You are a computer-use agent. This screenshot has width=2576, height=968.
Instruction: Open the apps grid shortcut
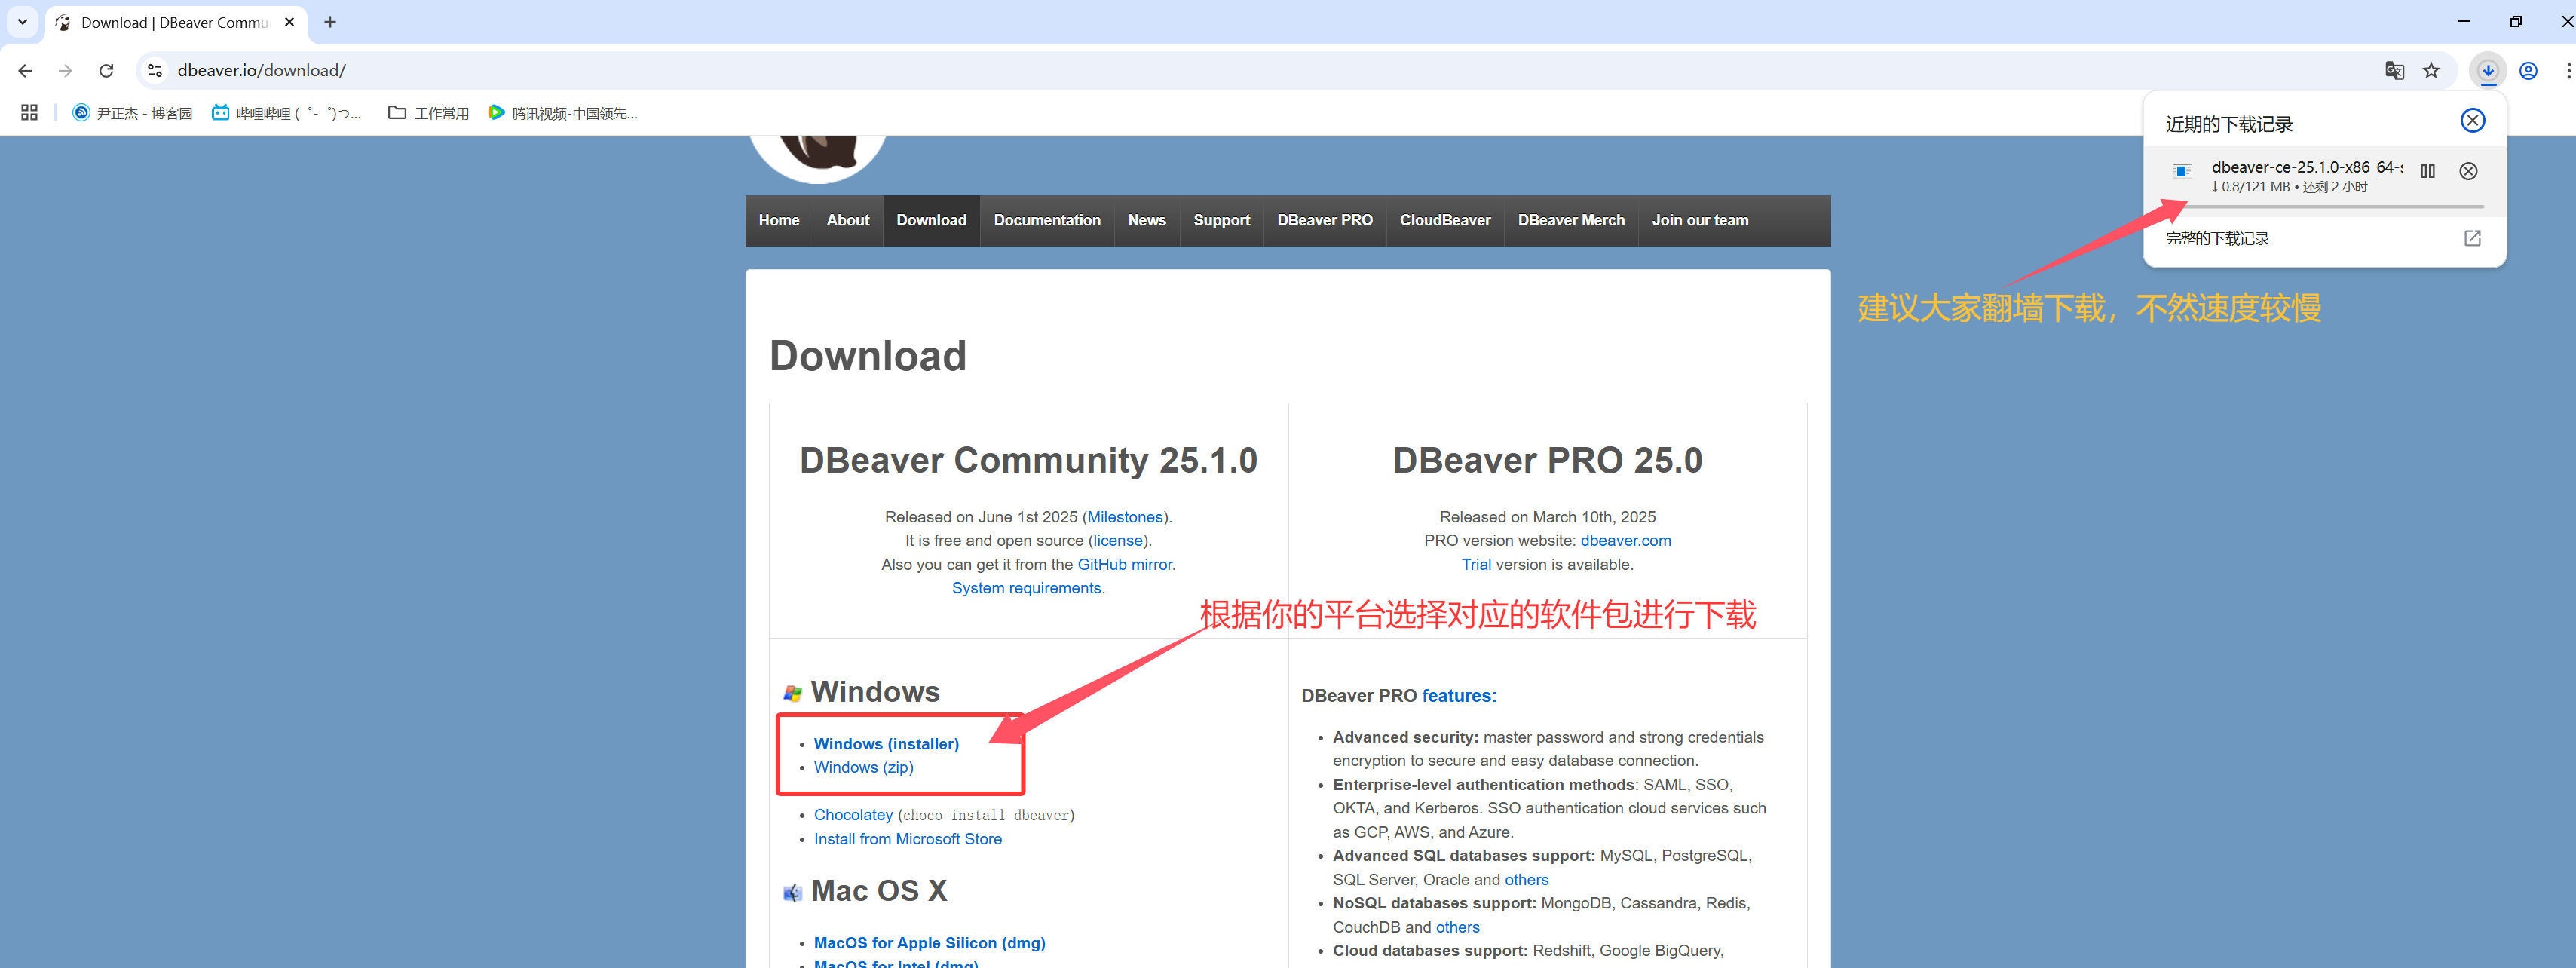pos(29,113)
